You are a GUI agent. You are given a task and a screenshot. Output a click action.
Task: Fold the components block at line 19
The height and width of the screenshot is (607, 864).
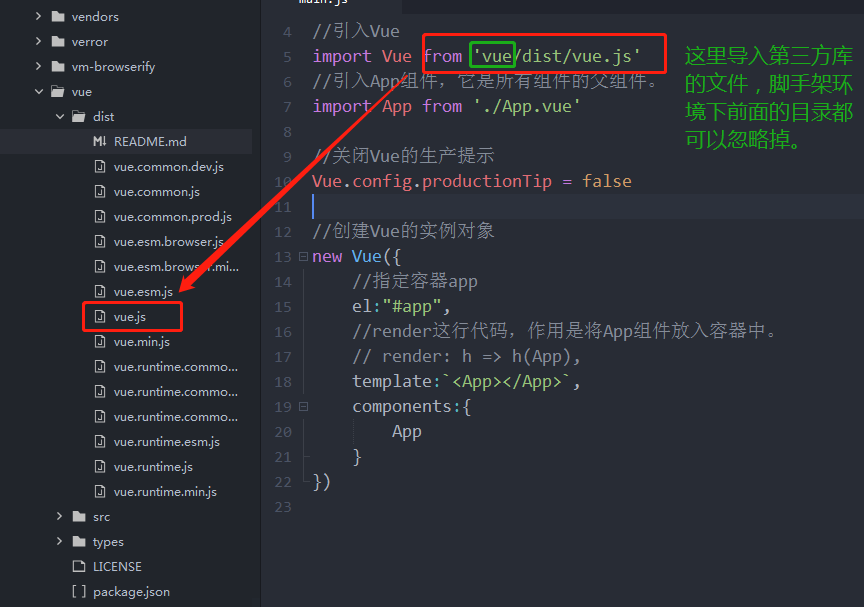pos(303,407)
